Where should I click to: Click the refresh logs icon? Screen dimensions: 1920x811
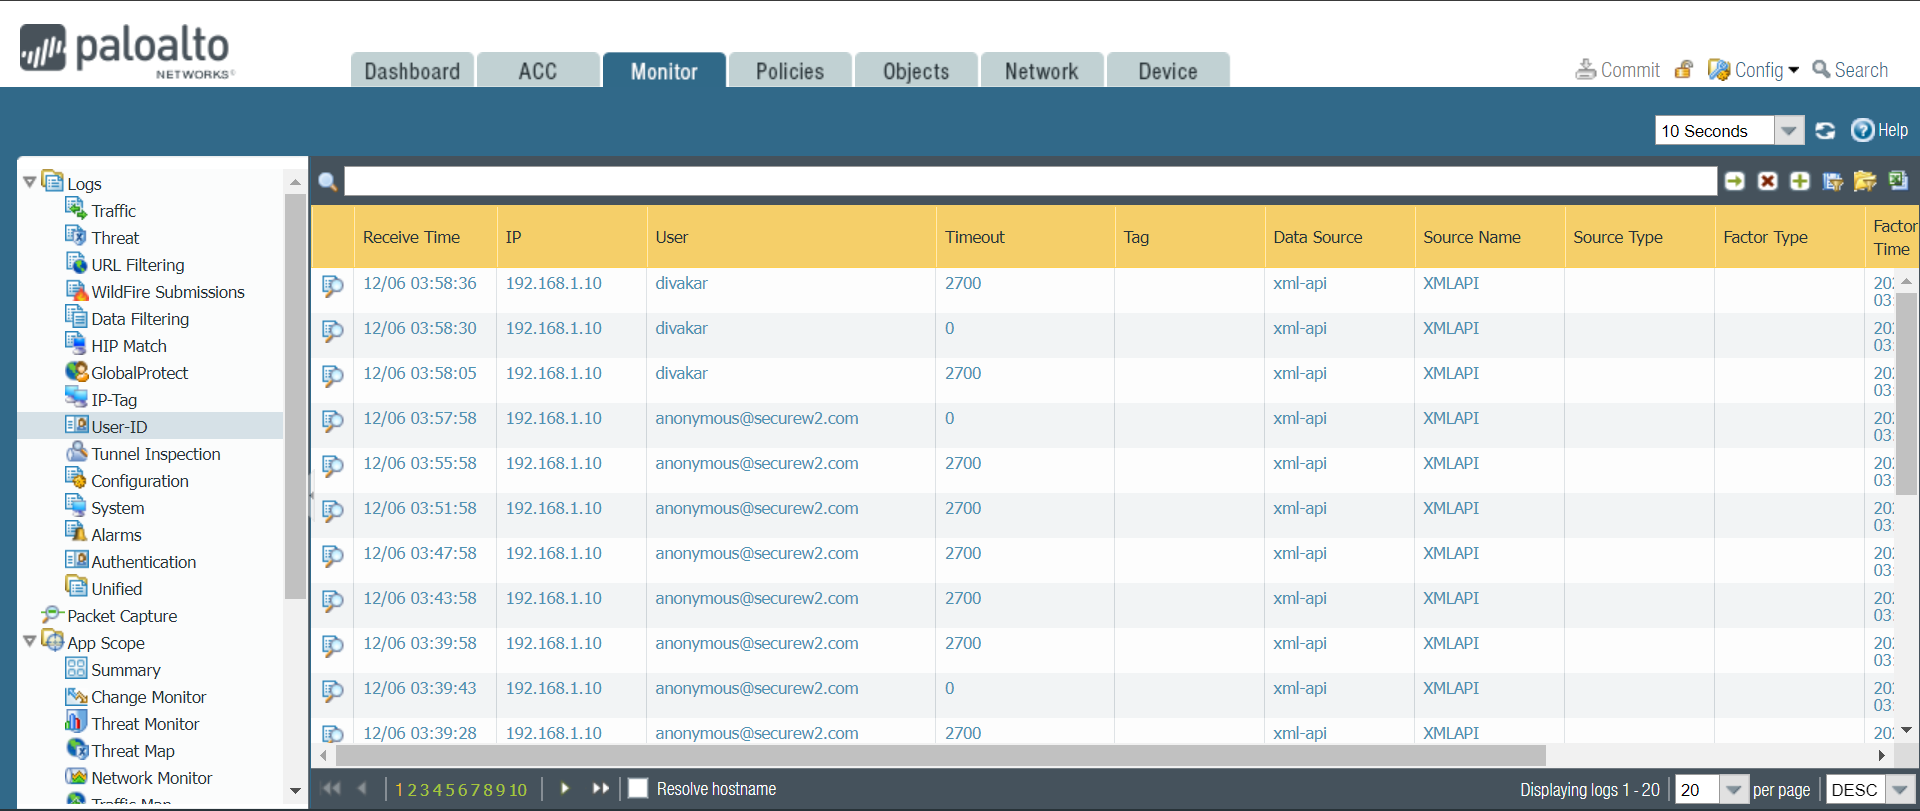pos(1825,131)
